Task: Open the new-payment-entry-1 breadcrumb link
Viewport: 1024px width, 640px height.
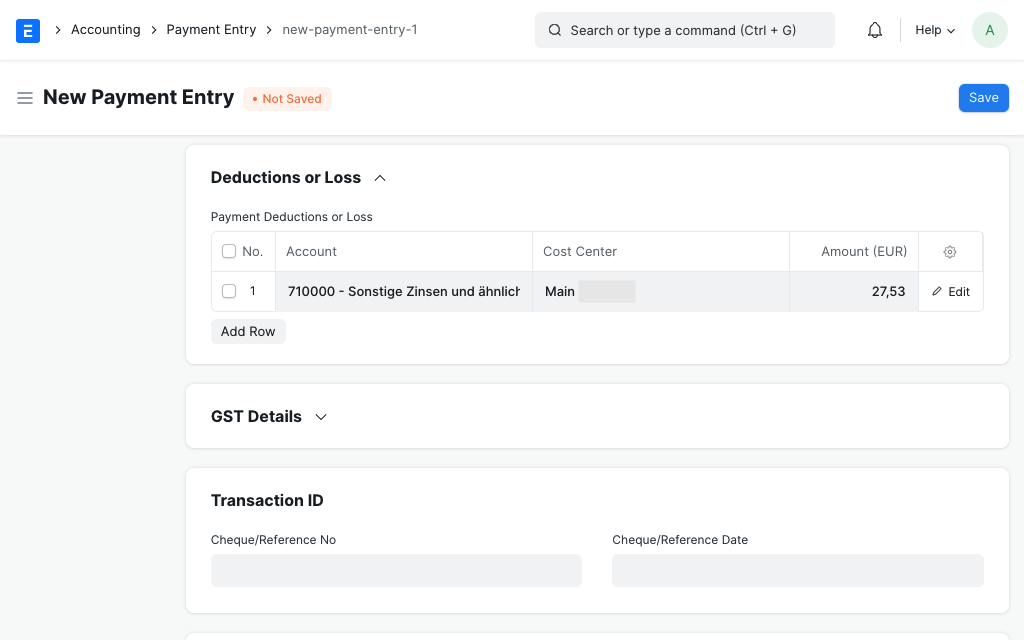Action: tap(350, 29)
